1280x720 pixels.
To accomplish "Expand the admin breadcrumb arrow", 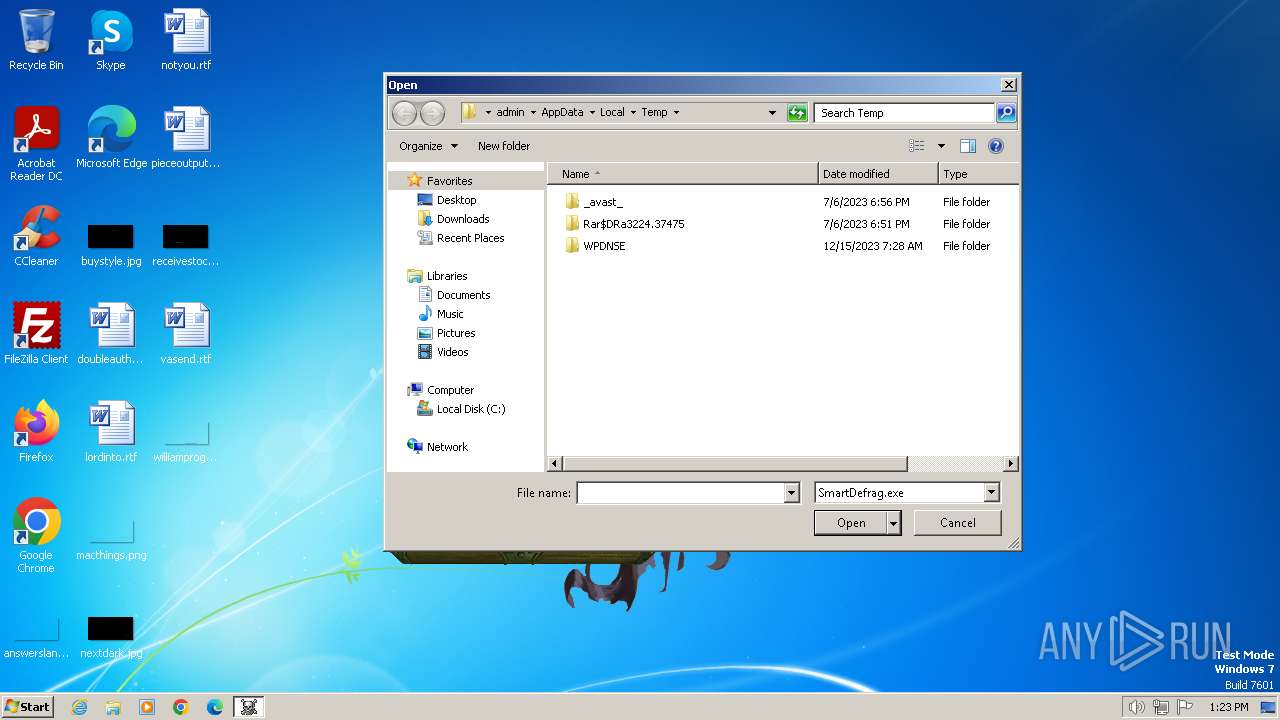I will [x=533, y=113].
